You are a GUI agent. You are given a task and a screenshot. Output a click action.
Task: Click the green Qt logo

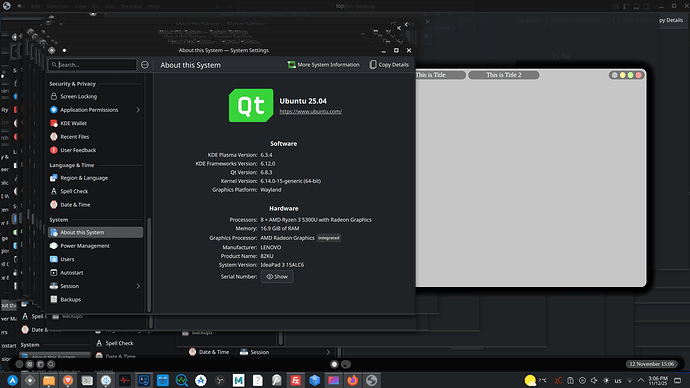(251, 106)
